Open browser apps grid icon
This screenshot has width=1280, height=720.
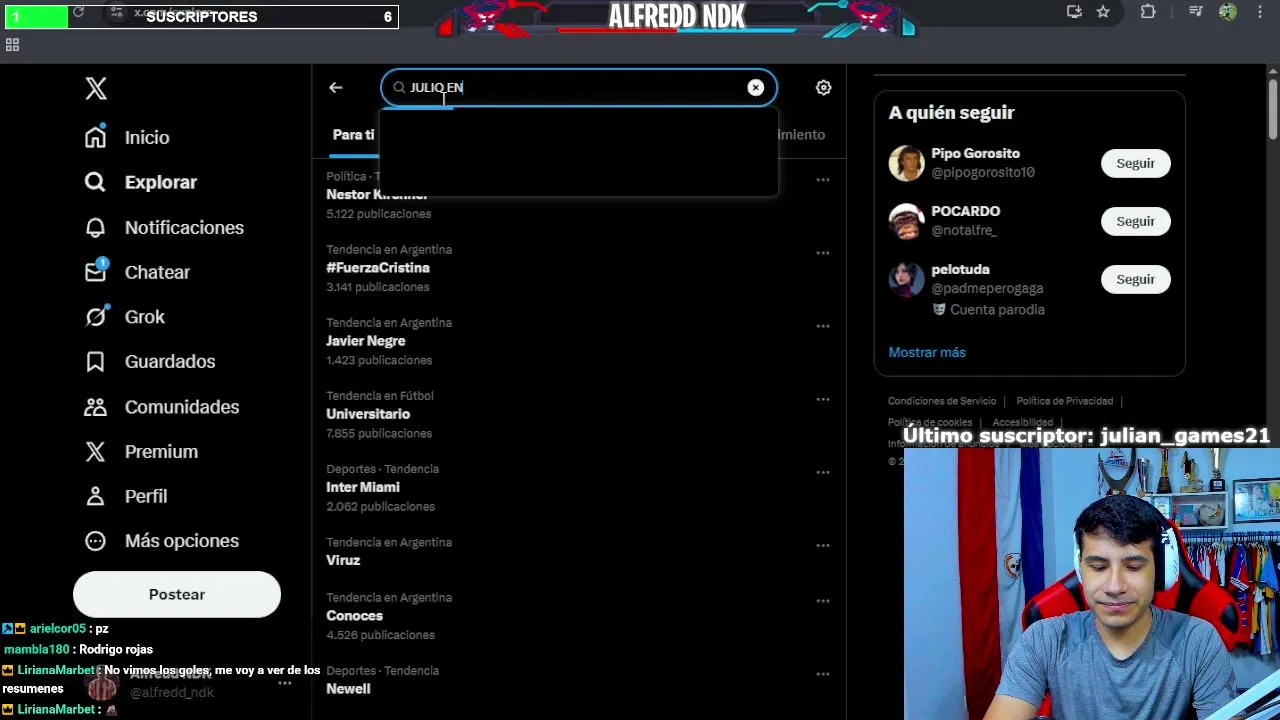click(12, 45)
